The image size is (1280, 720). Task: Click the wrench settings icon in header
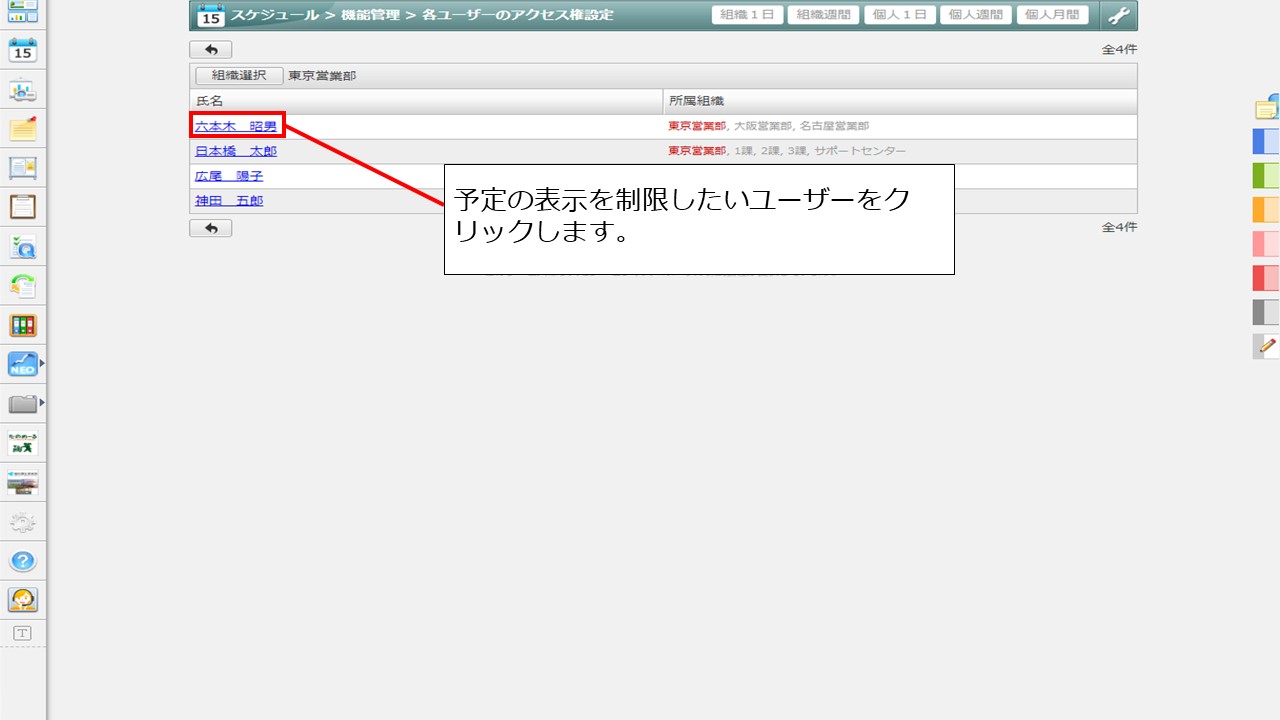click(x=1118, y=15)
